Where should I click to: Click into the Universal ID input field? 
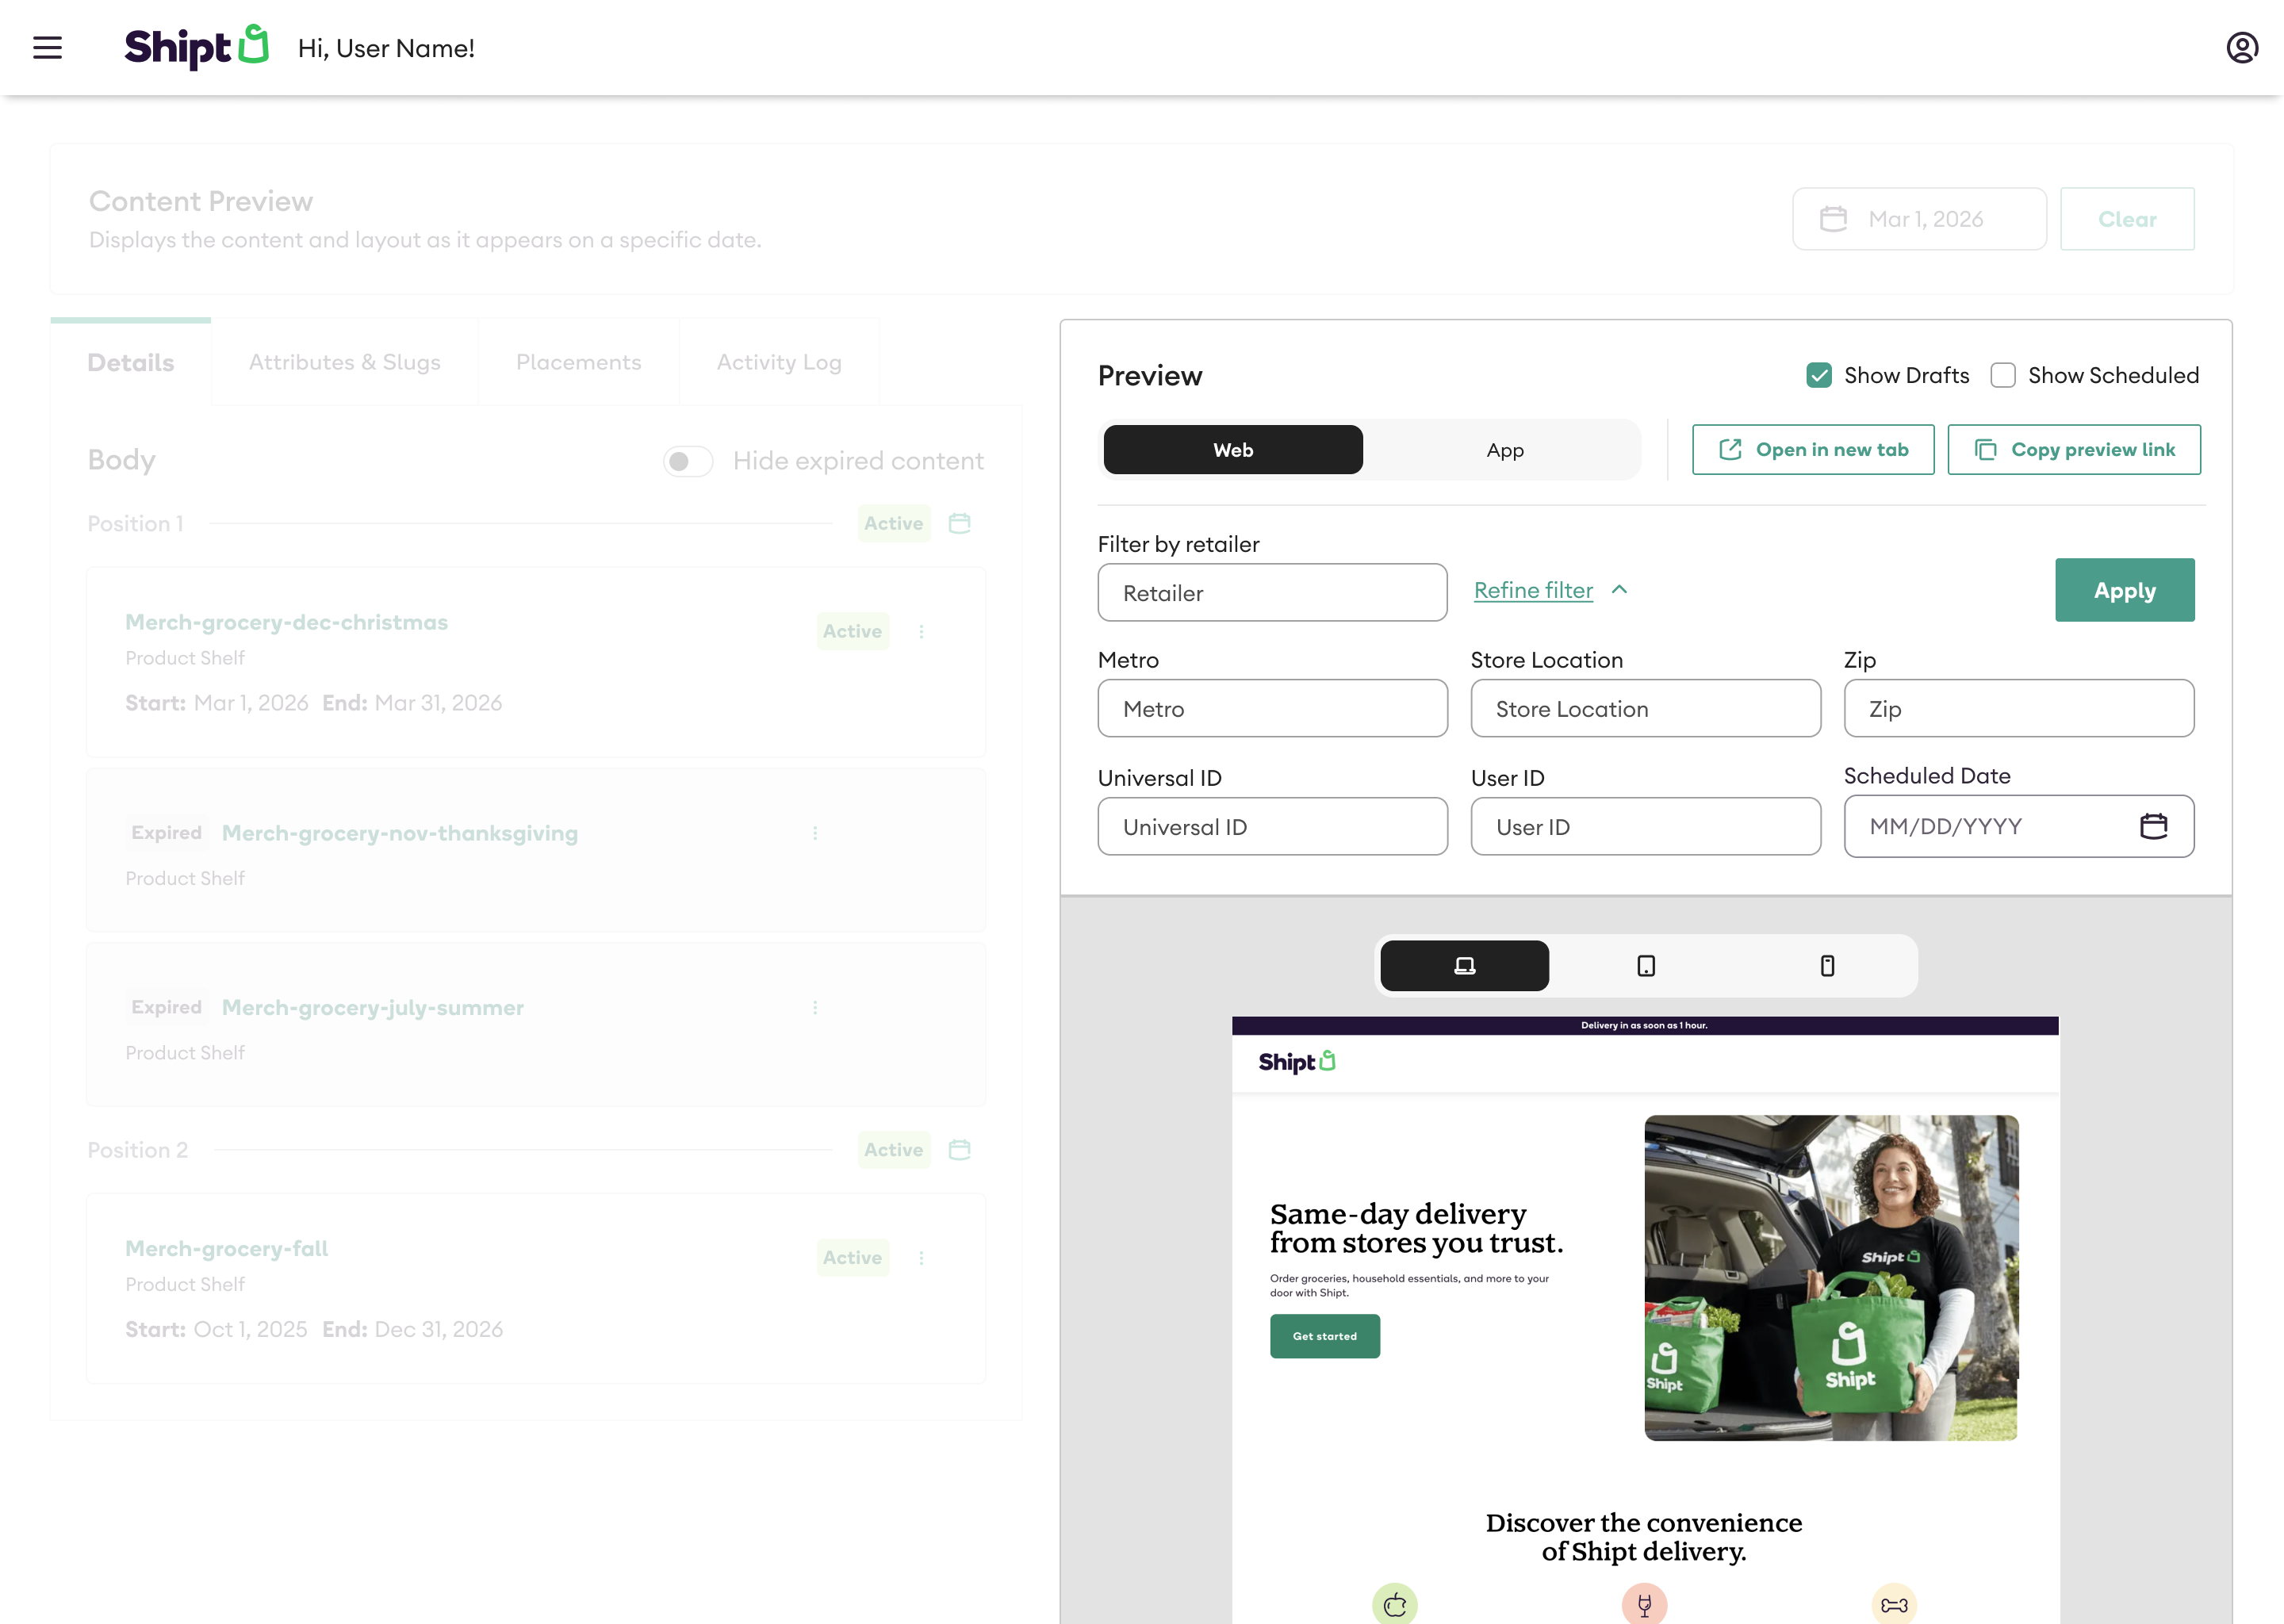coord(1272,826)
